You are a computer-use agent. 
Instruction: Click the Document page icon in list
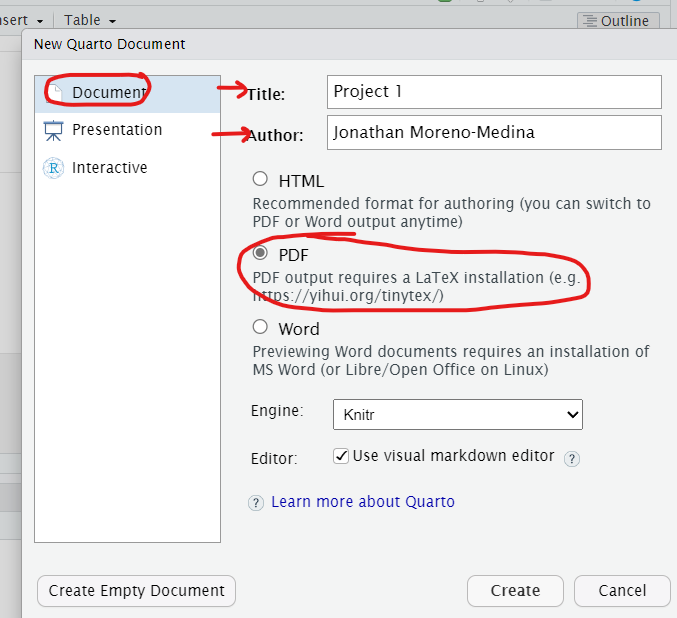pyautogui.click(x=54, y=91)
